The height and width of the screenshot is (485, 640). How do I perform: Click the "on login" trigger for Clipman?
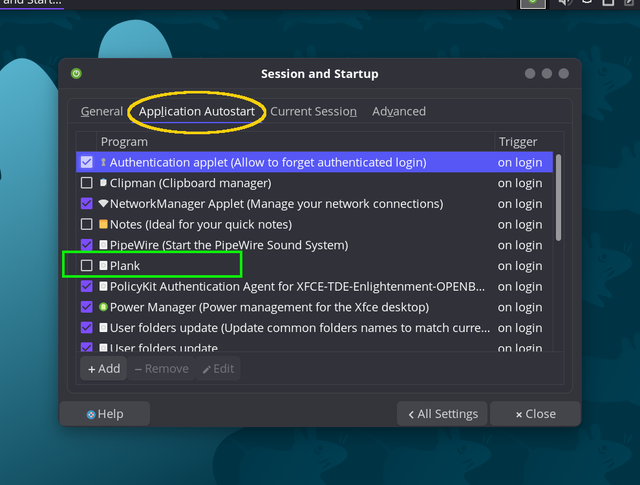point(520,183)
